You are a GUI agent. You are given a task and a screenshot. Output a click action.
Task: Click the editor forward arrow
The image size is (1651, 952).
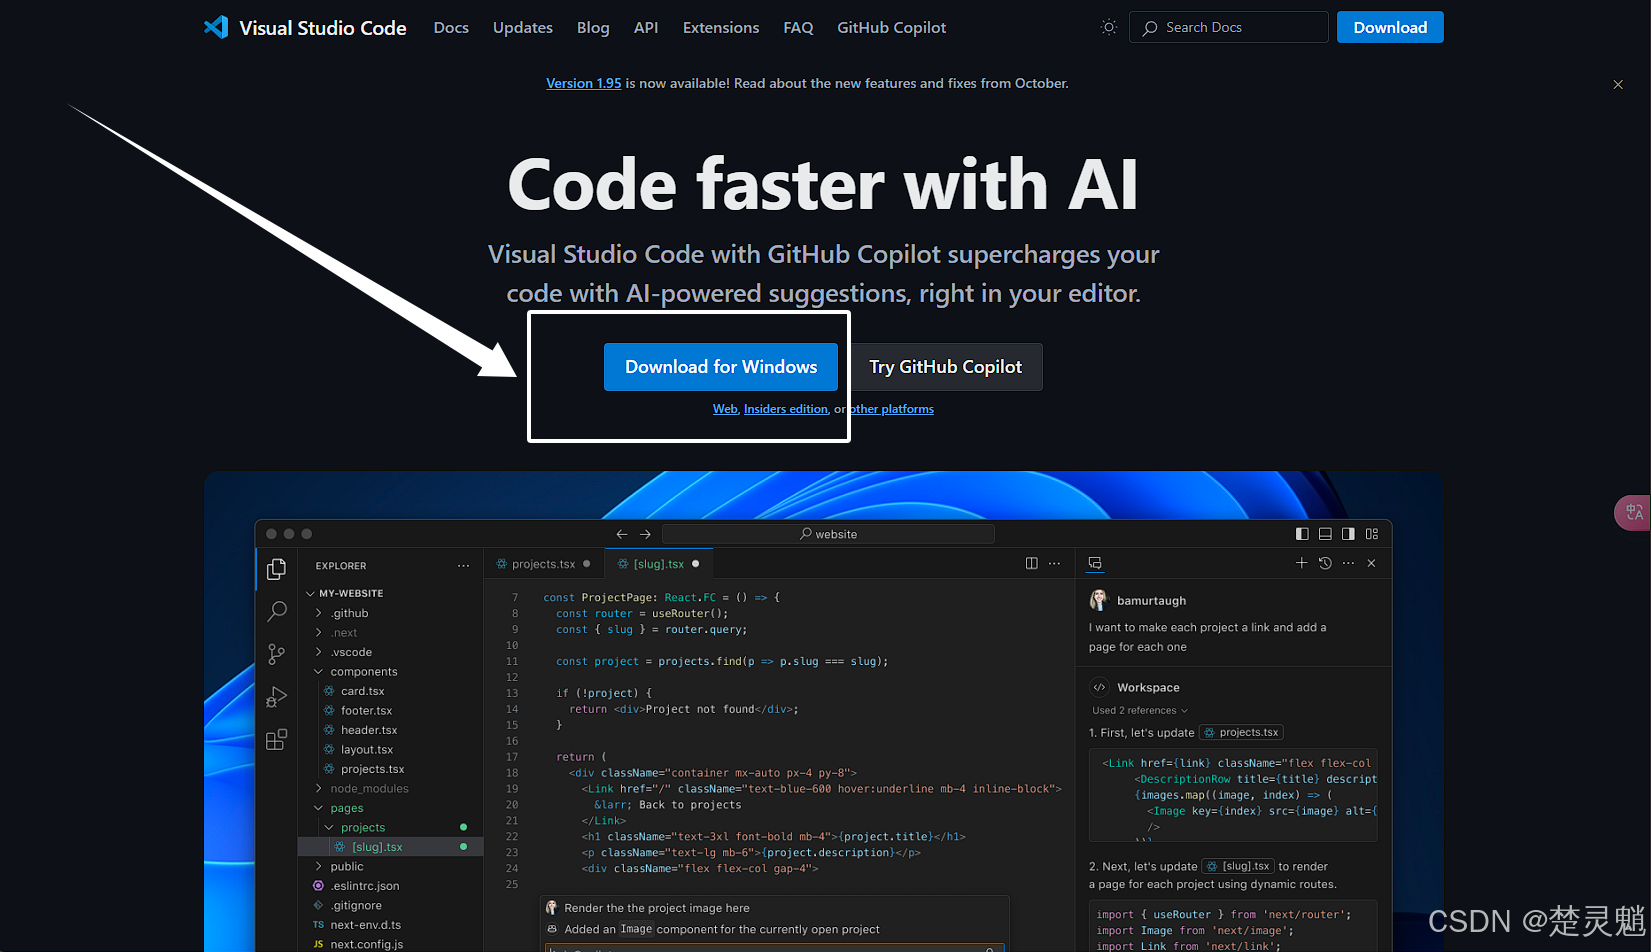(x=645, y=534)
